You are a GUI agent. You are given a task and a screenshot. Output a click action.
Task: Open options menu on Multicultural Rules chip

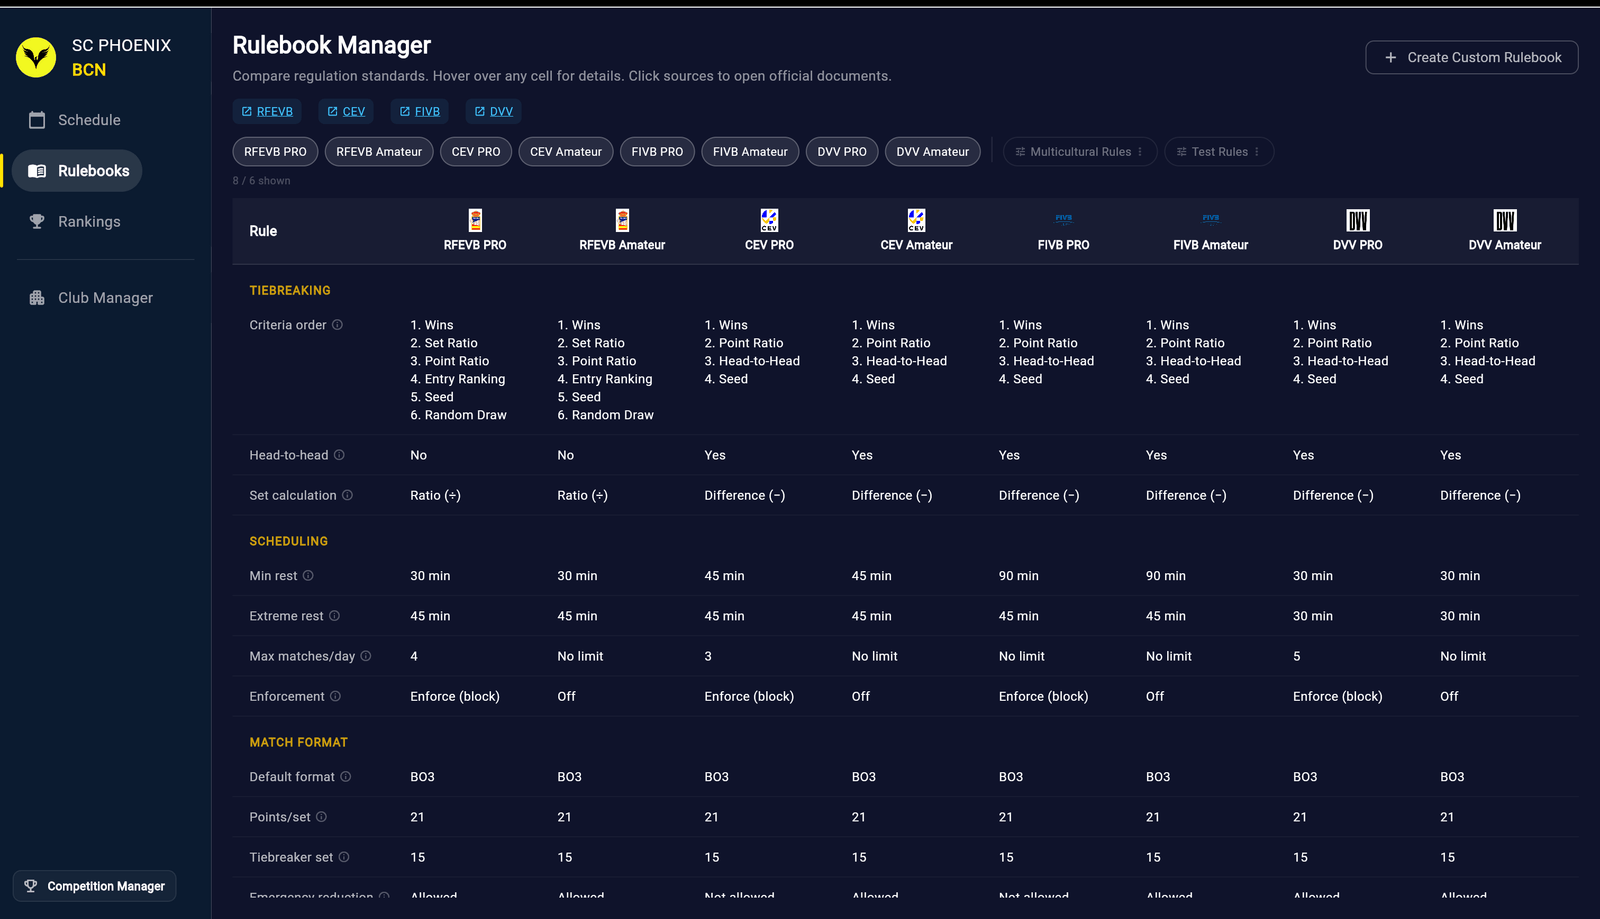(x=1140, y=152)
